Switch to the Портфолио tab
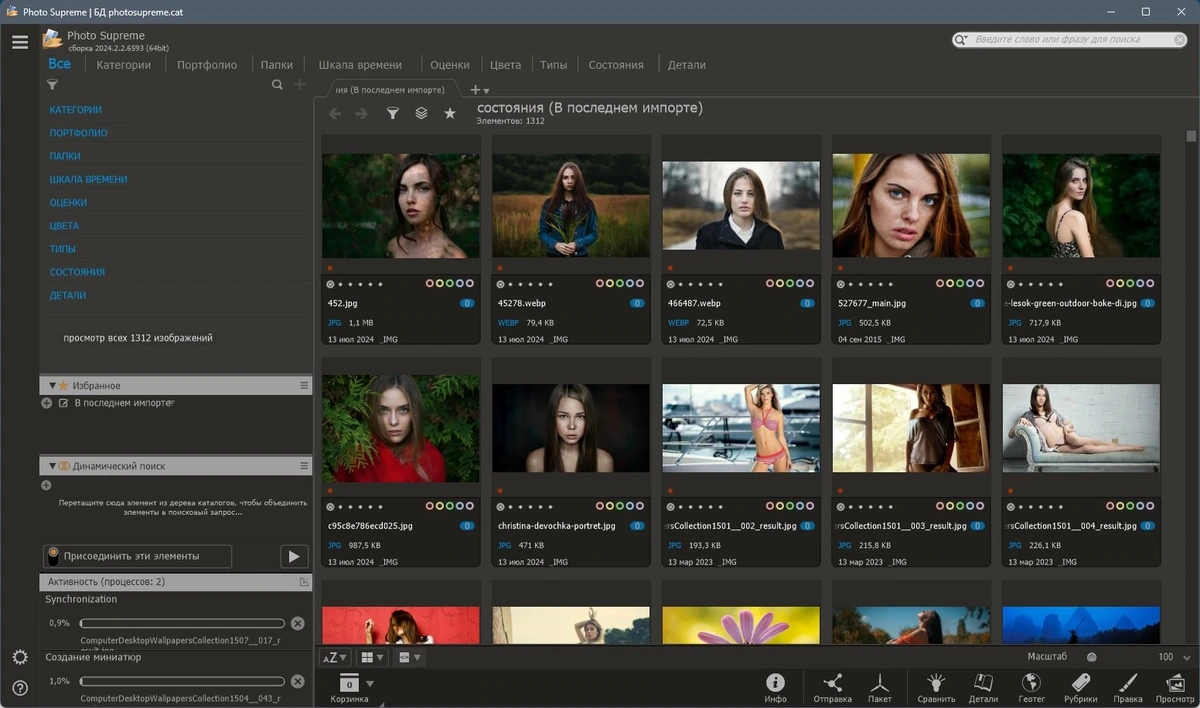The width and height of the screenshot is (1200, 708). pos(207,65)
